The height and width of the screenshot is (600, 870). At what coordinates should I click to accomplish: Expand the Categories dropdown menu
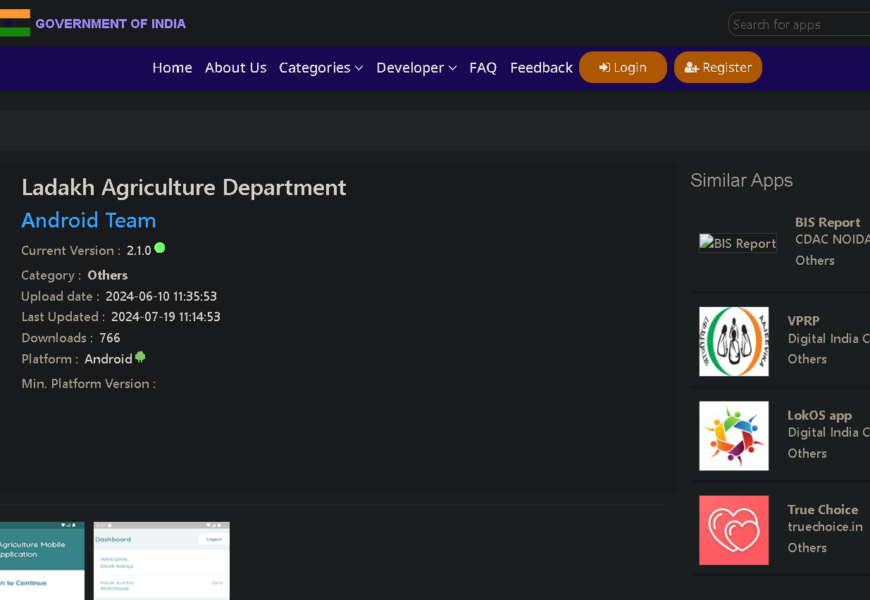[x=320, y=68]
